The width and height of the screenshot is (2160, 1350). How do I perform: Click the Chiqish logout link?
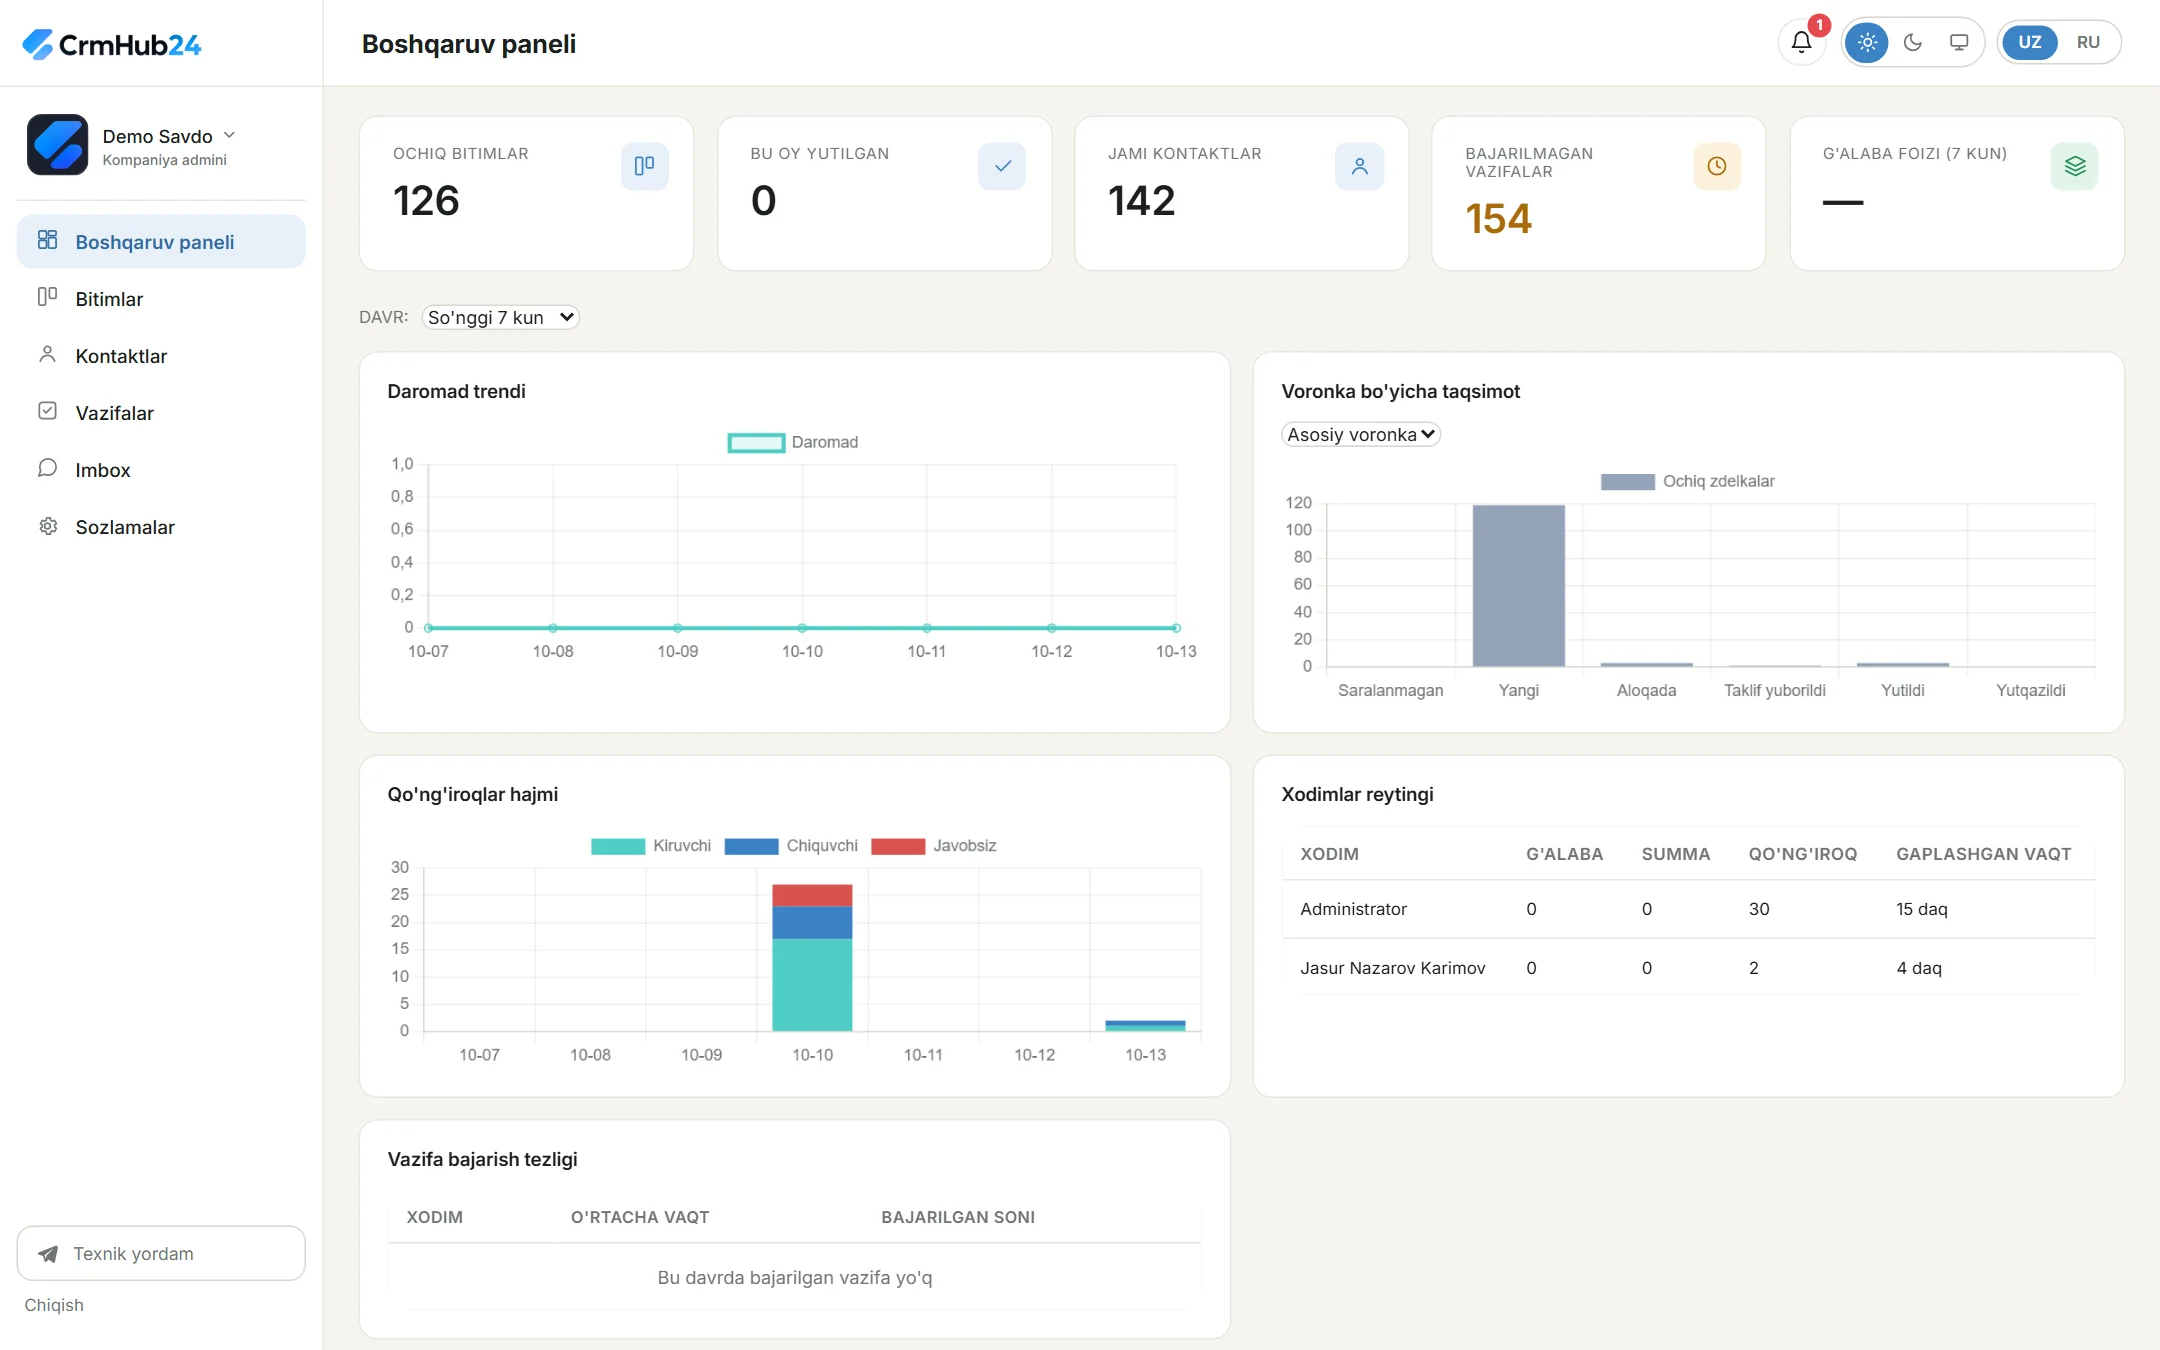coord(54,1305)
